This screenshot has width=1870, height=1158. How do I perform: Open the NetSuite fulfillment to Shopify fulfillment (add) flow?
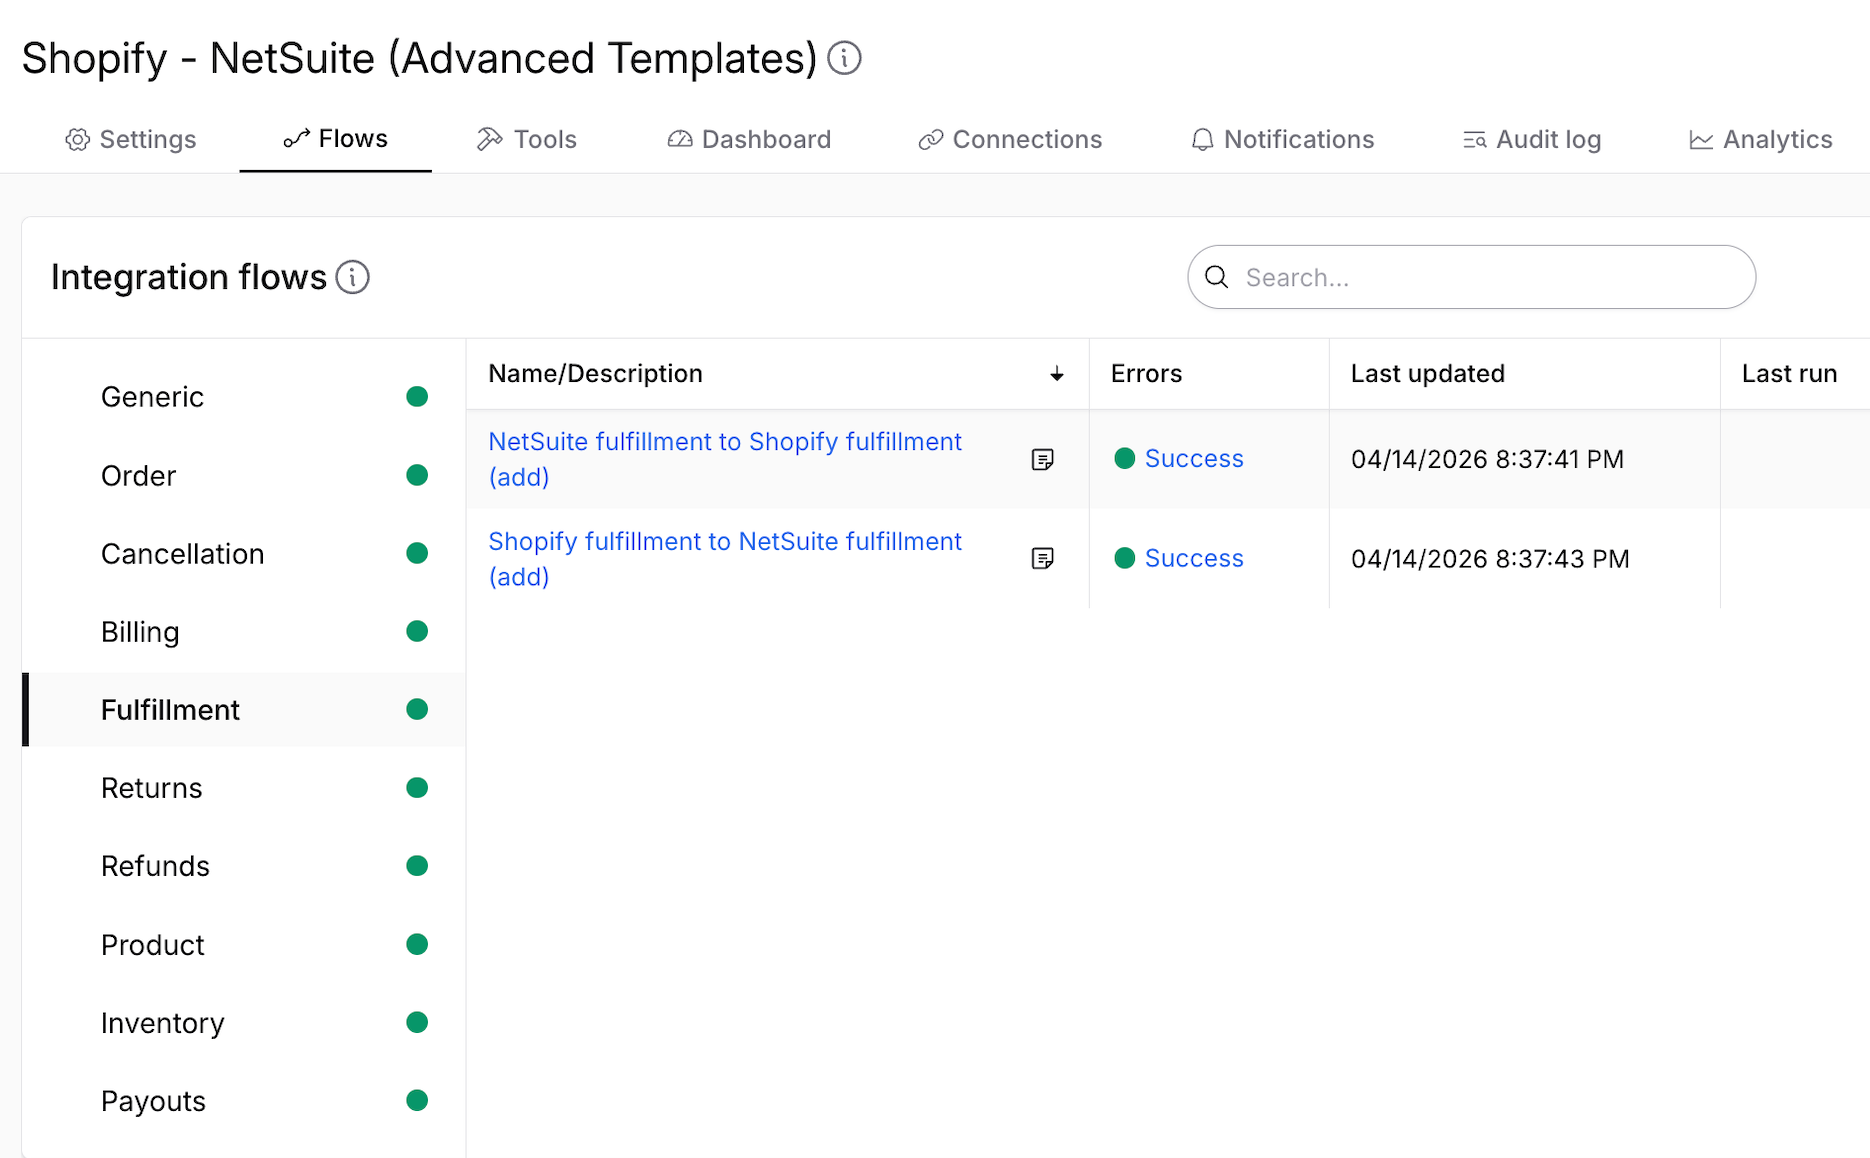pos(725,459)
